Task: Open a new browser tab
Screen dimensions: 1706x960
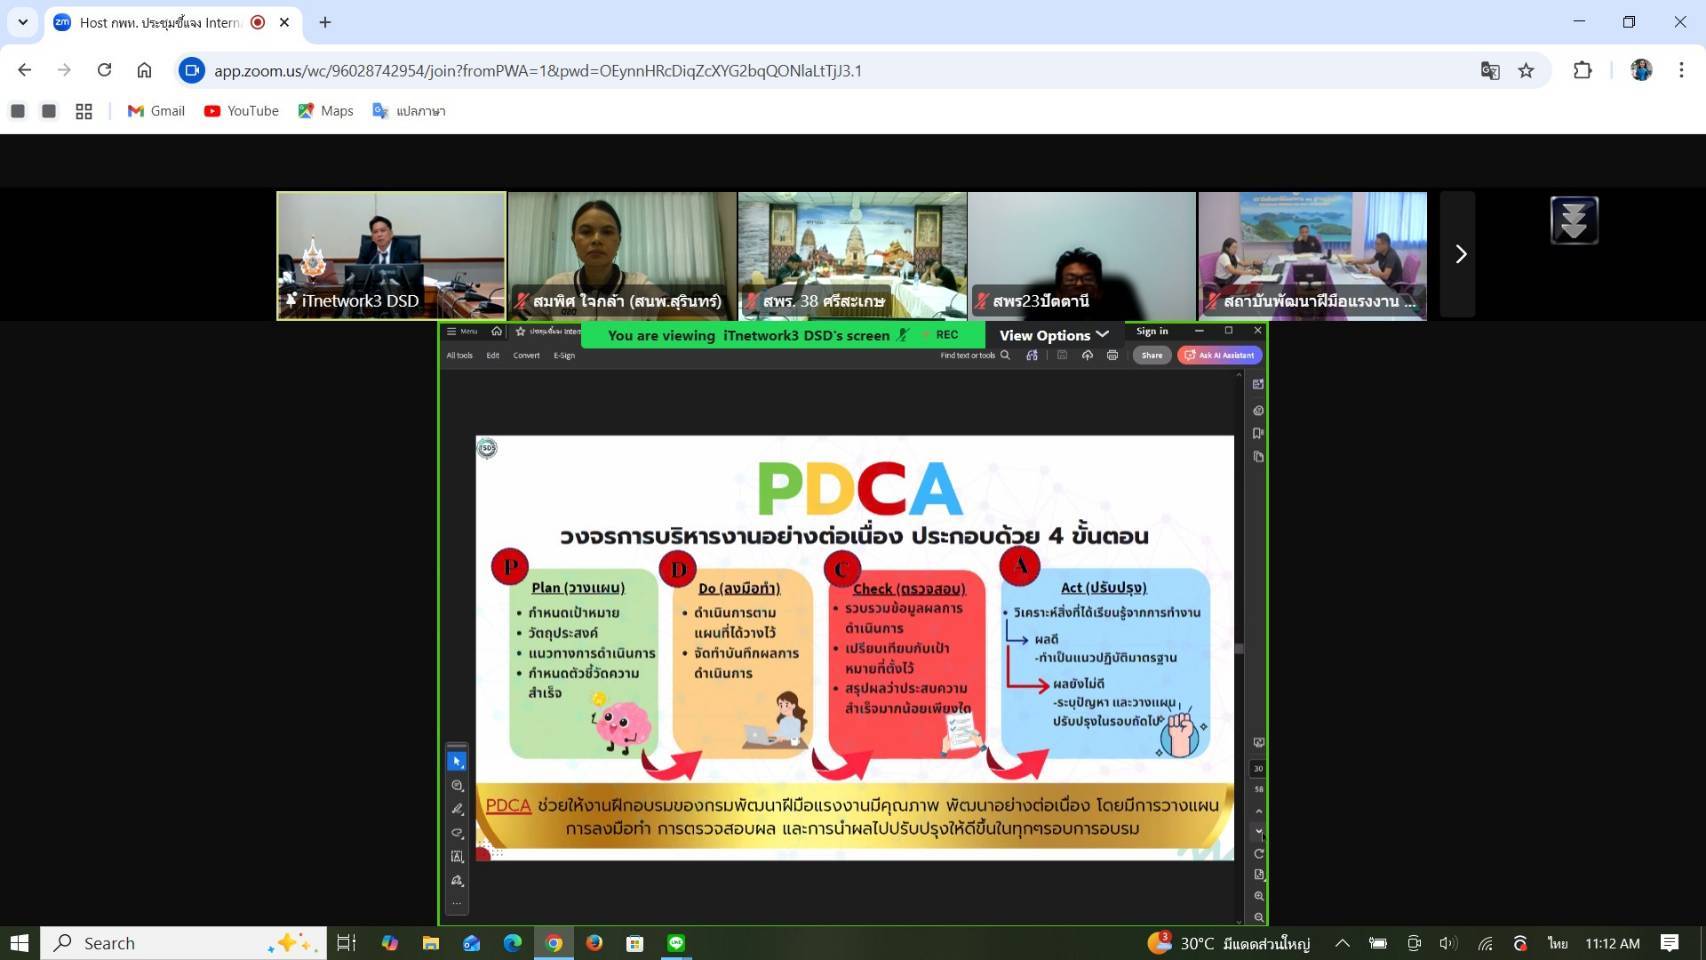Action: [325, 22]
